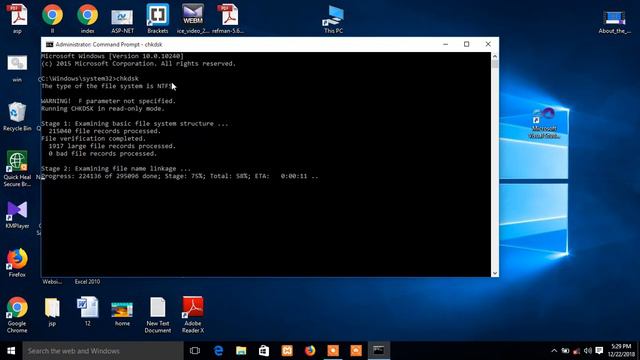Open This PC desktop icon
640x360 pixels.
pyautogui.click(x=333, y=19)
